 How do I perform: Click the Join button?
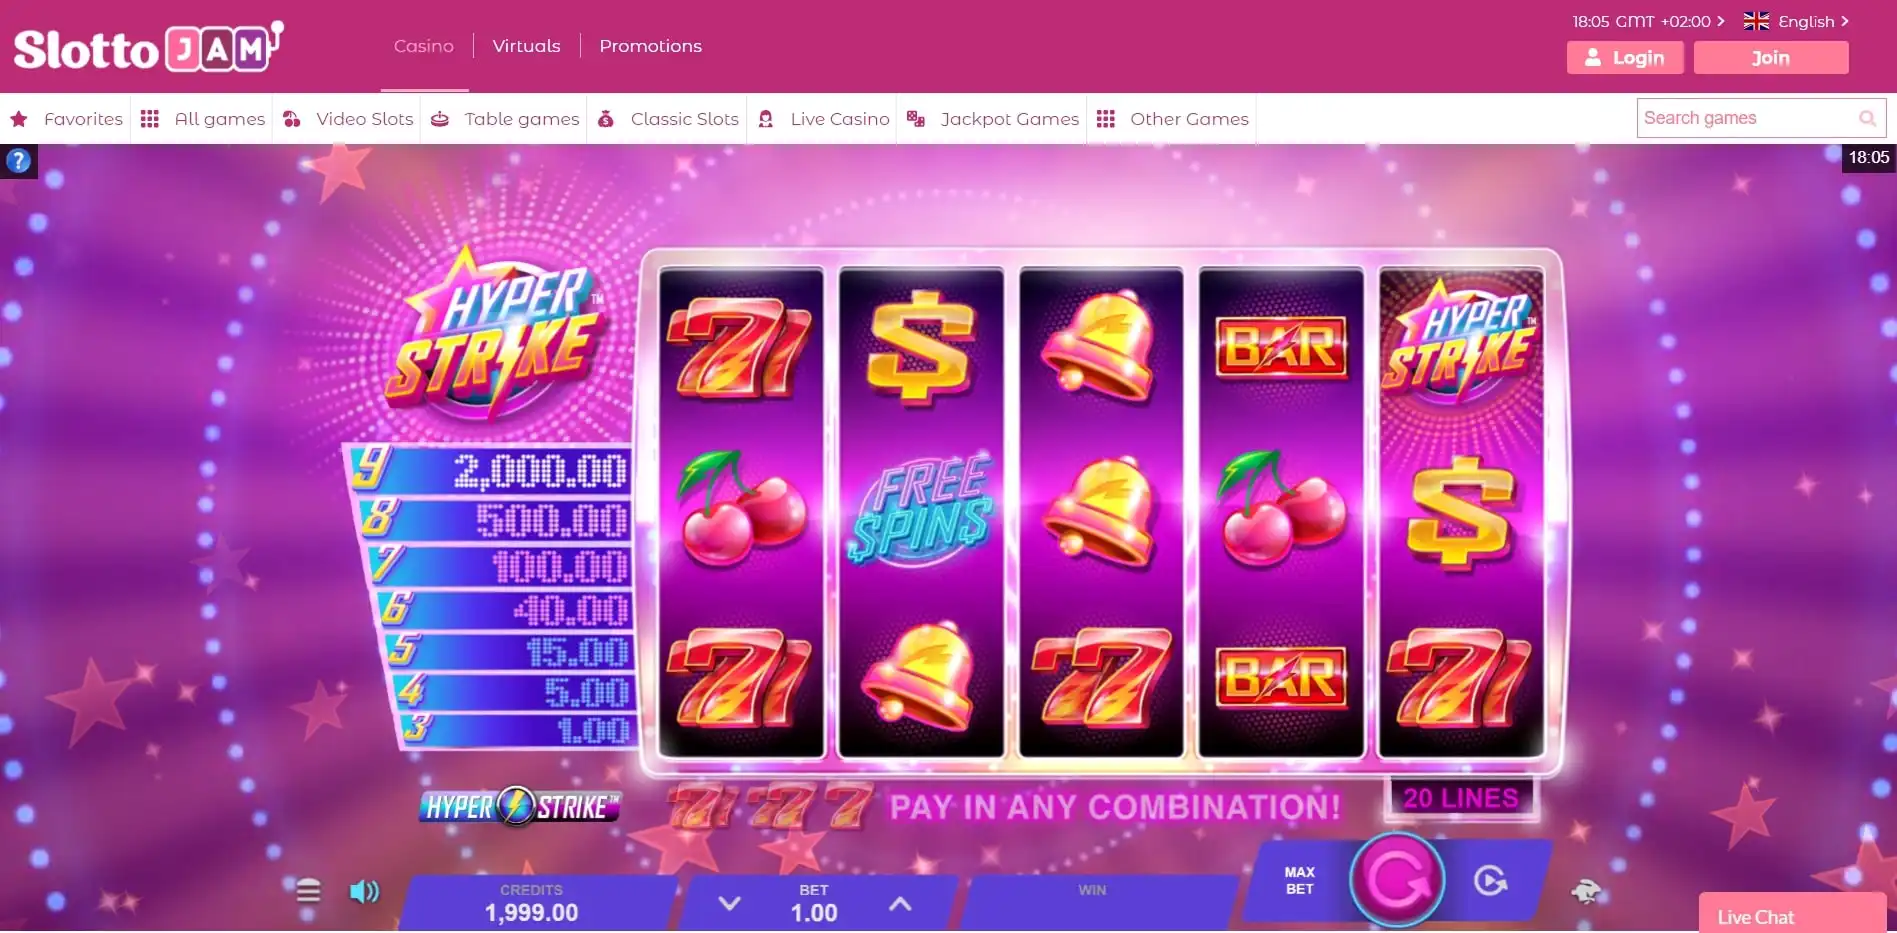[x=1771, y=57]
